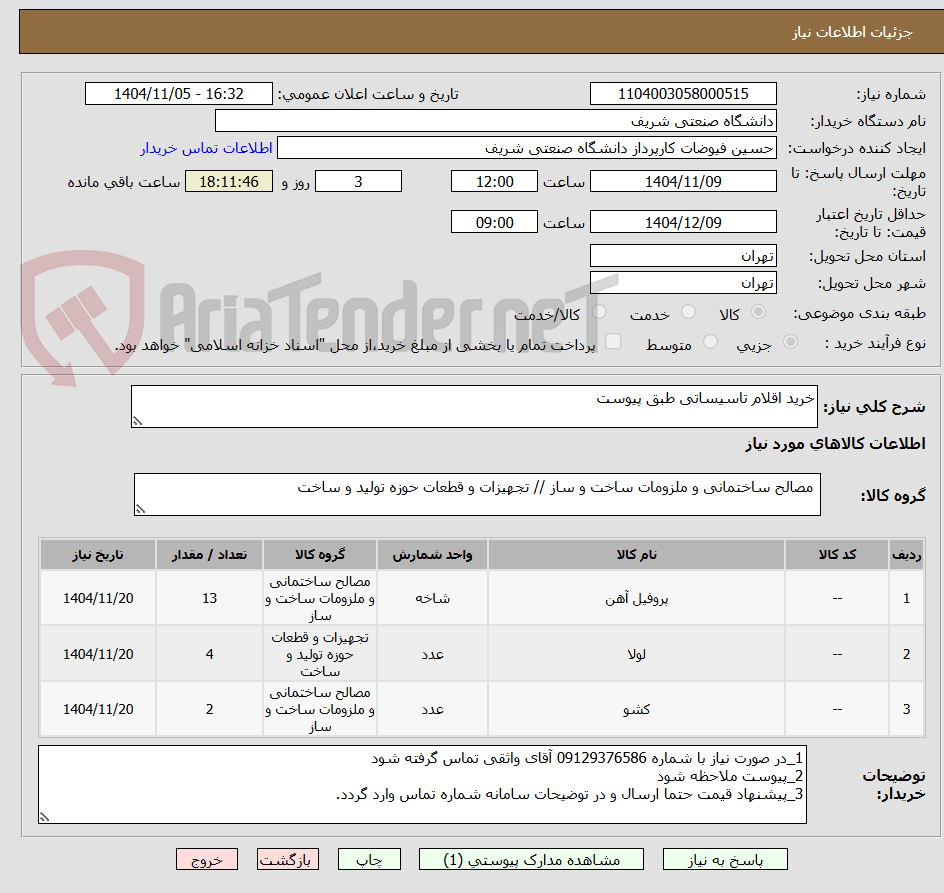Click تجهیزات و قطعات حوزه تولید group cell
This screenshot has width=944, height=893.
coord(320,654)
